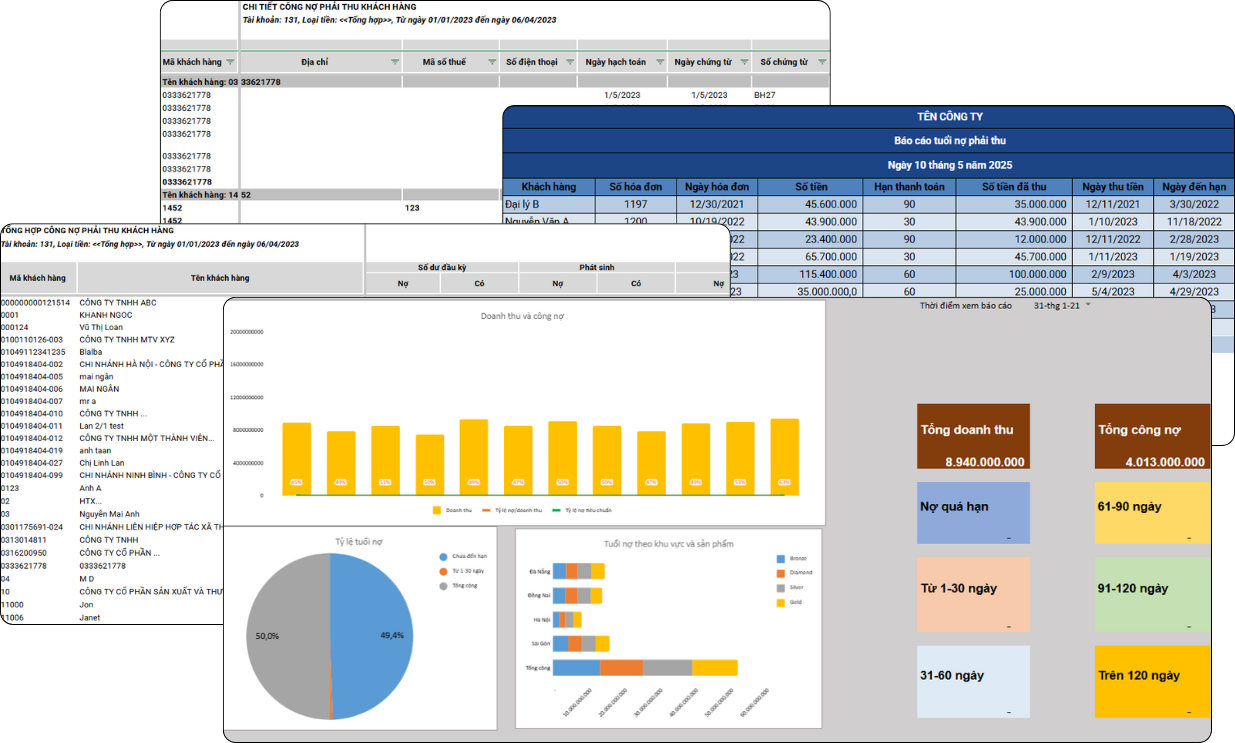Click the Tổng công nợ summary card
This screenshot has width=1235, height=743.
(x=1152, y=438)
